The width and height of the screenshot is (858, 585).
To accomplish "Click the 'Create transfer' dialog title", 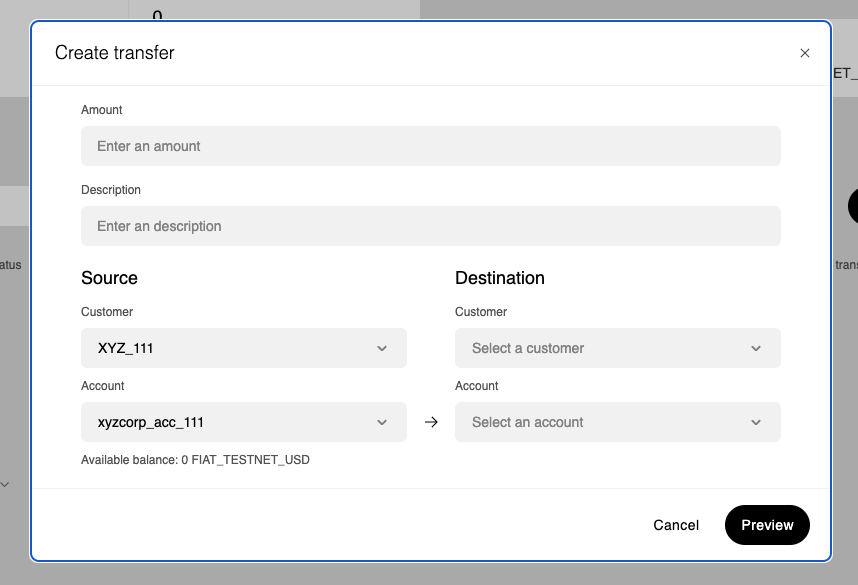I will pos(115,53).
